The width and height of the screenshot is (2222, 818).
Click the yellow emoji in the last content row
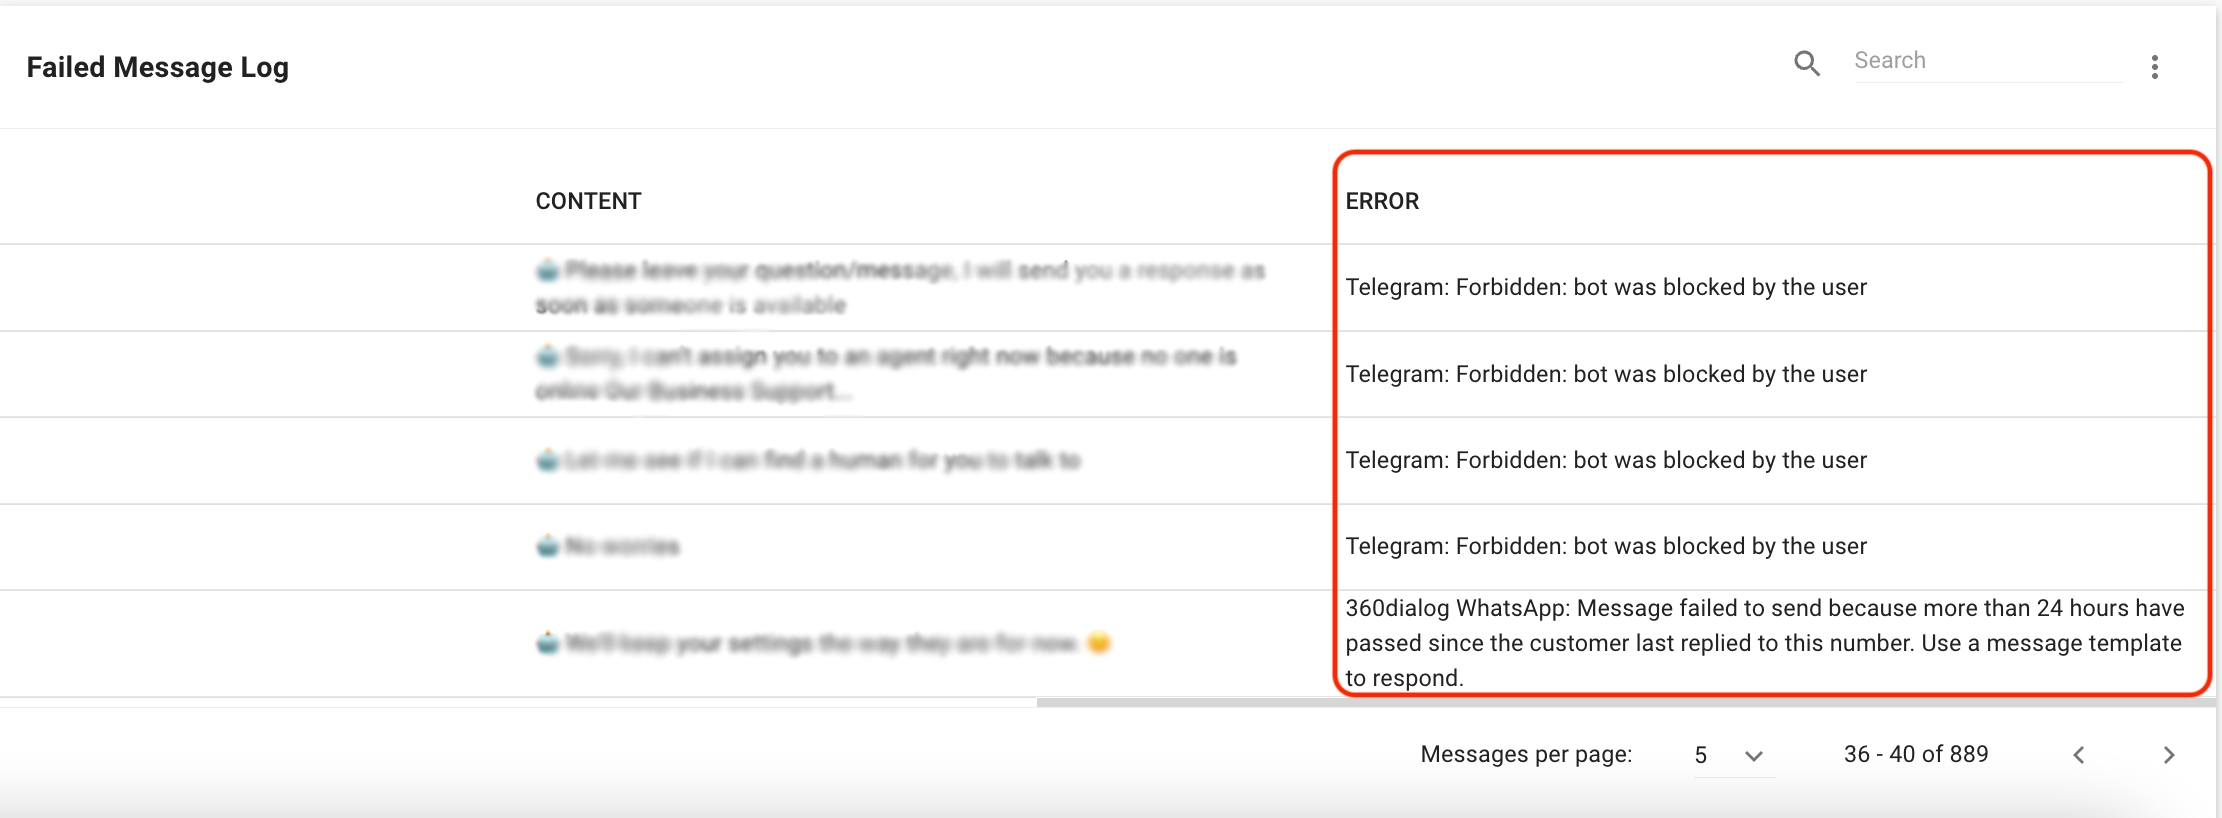click(1099, 643)
